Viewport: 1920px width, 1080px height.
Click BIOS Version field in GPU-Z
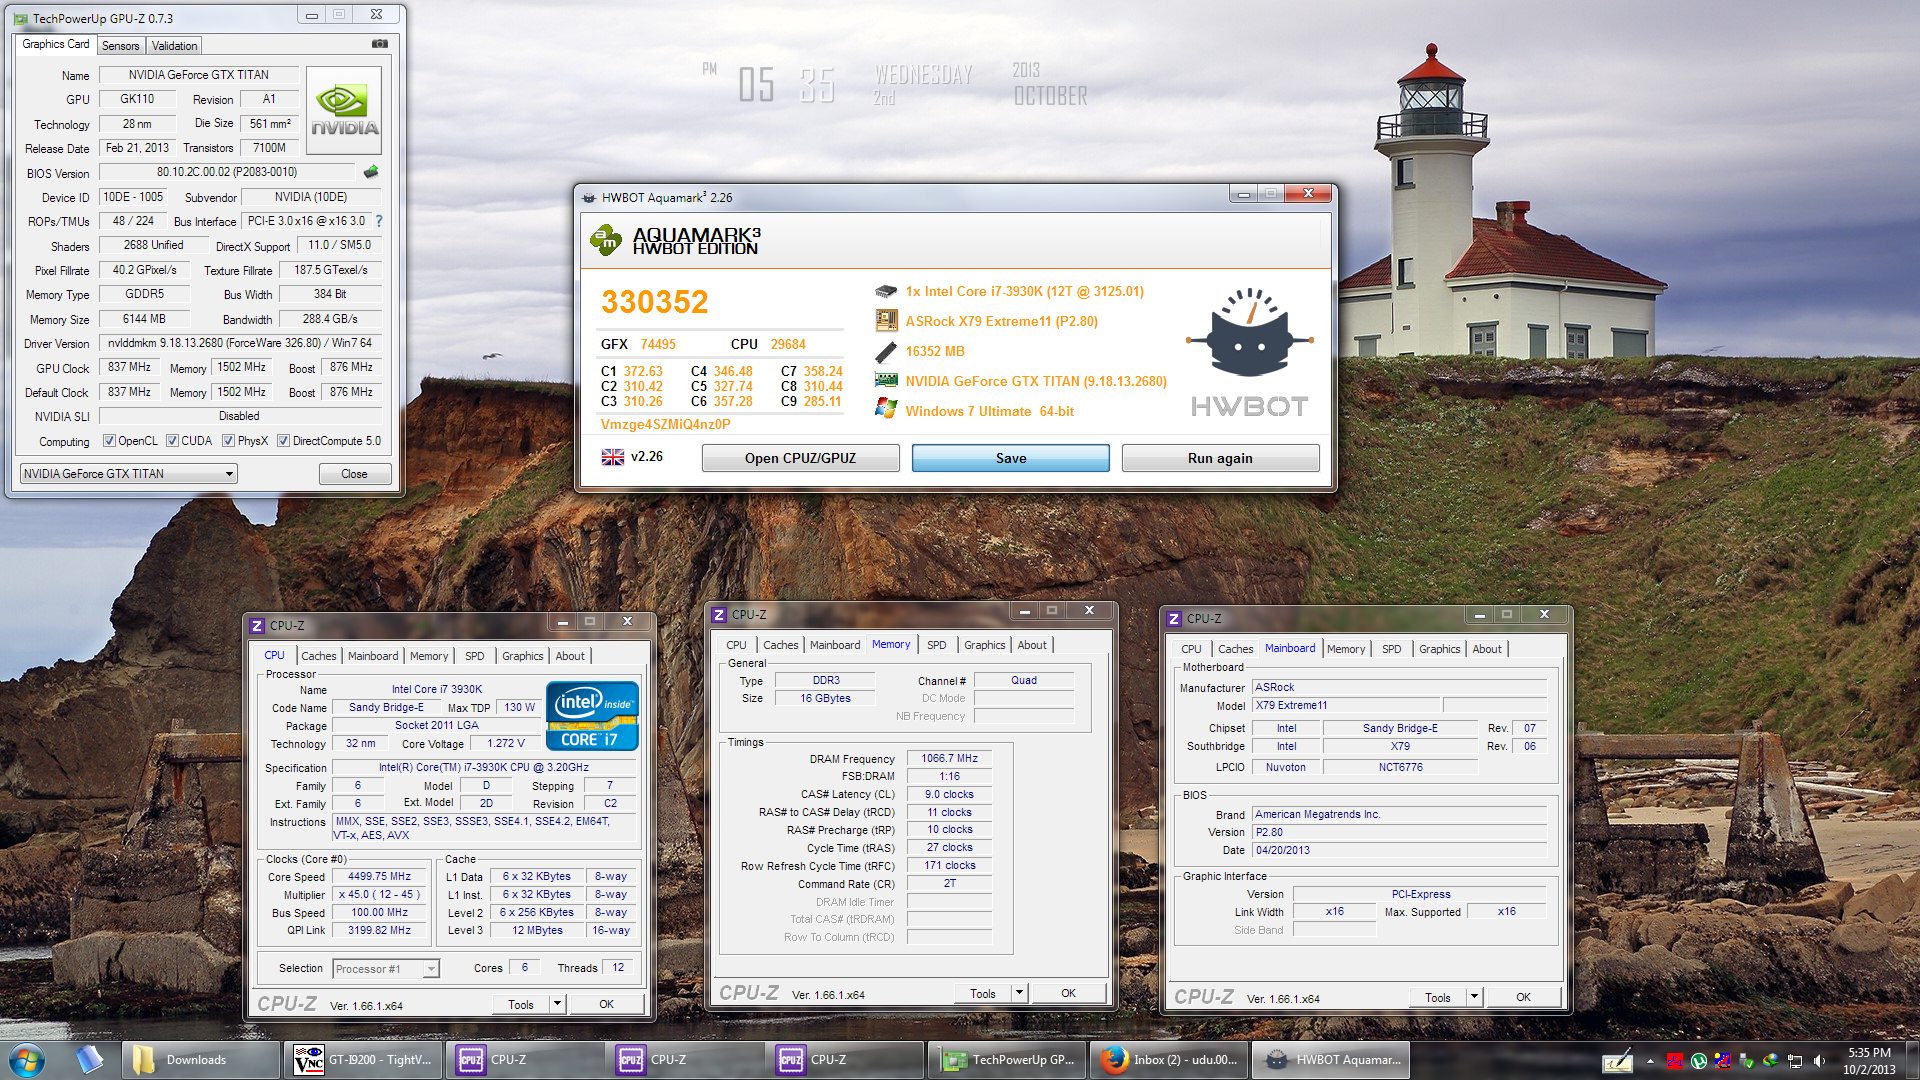227,172
